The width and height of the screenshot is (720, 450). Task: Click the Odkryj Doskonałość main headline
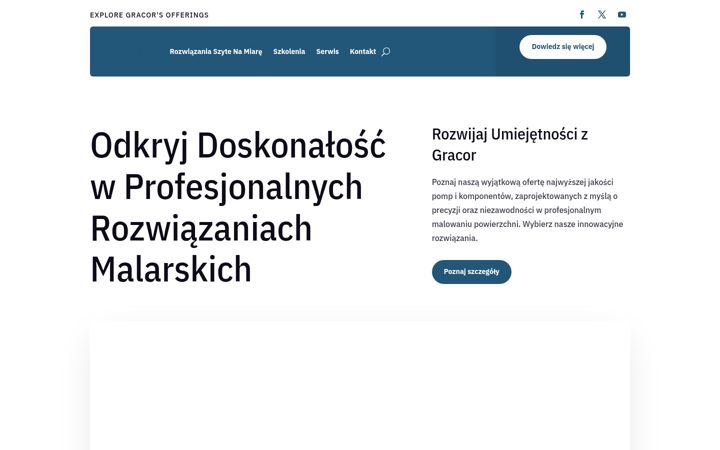coord(238,207)
